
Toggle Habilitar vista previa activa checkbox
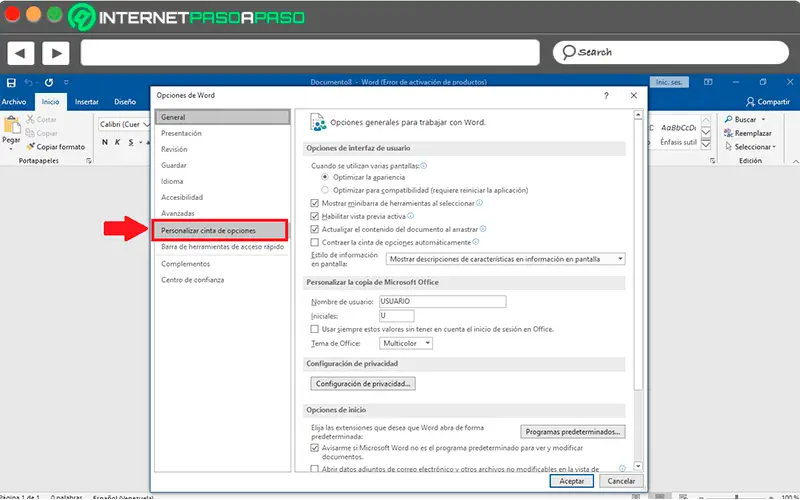click(x=315, y=216)
